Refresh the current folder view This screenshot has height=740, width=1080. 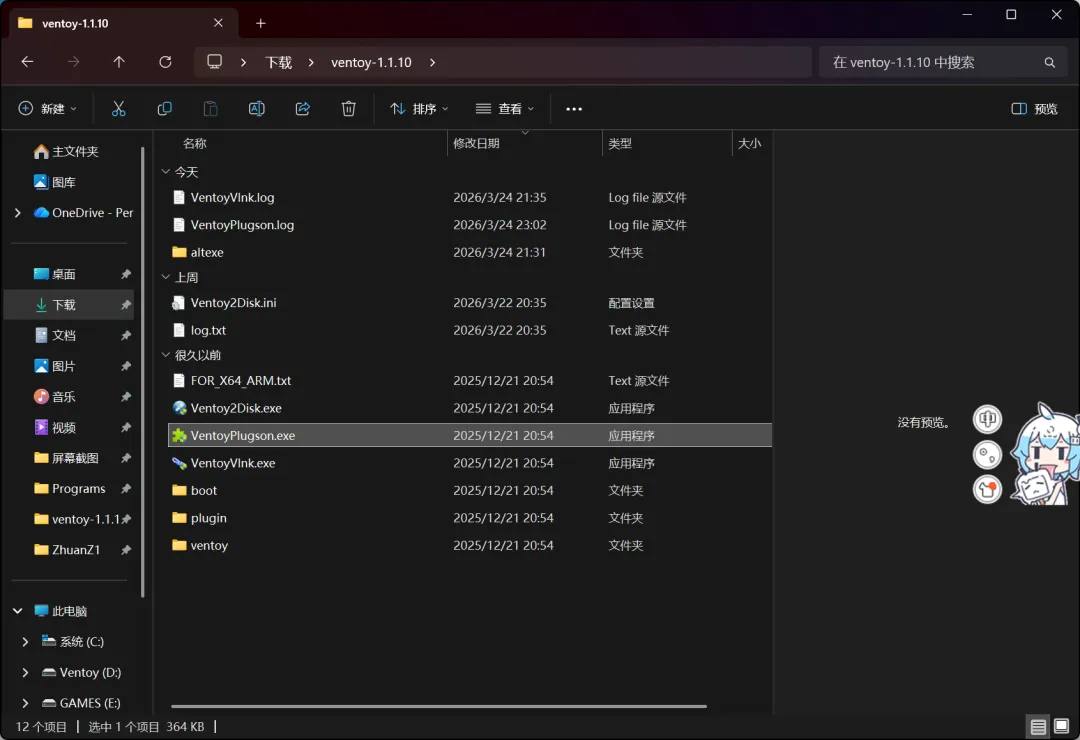(x=165, y=62)
